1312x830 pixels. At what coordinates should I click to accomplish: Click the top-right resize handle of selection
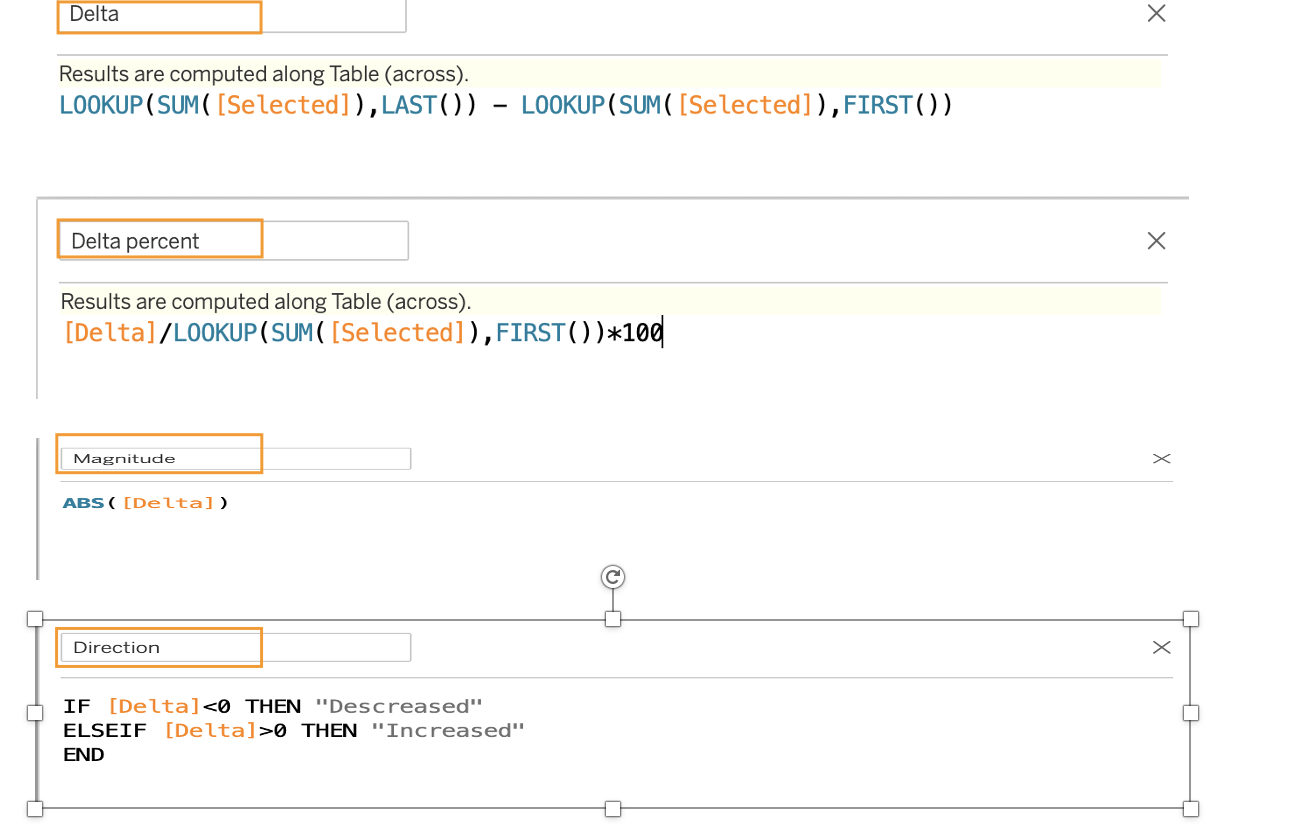1190,619
